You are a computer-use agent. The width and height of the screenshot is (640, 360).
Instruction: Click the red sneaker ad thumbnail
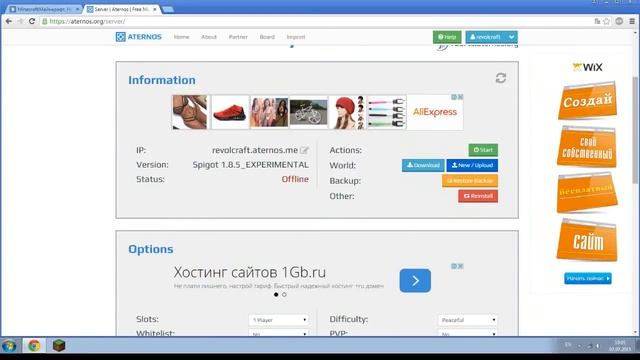pyautogui.click(x=230, y=112)
